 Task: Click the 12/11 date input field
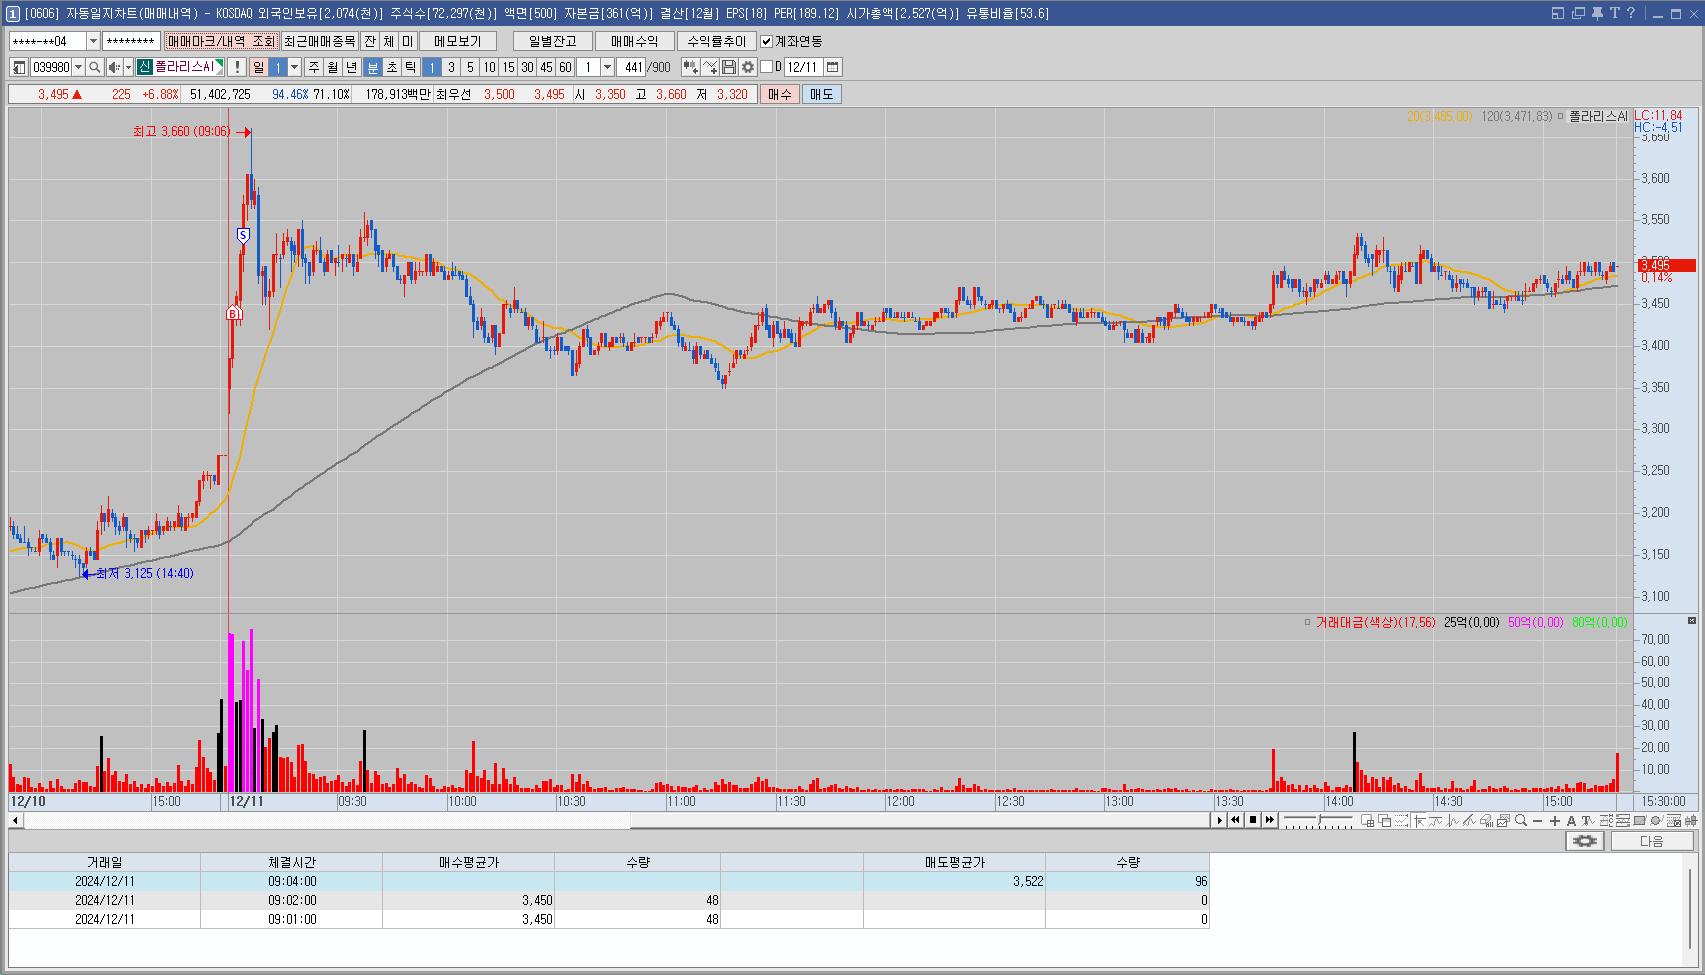[x=803, y=67]
